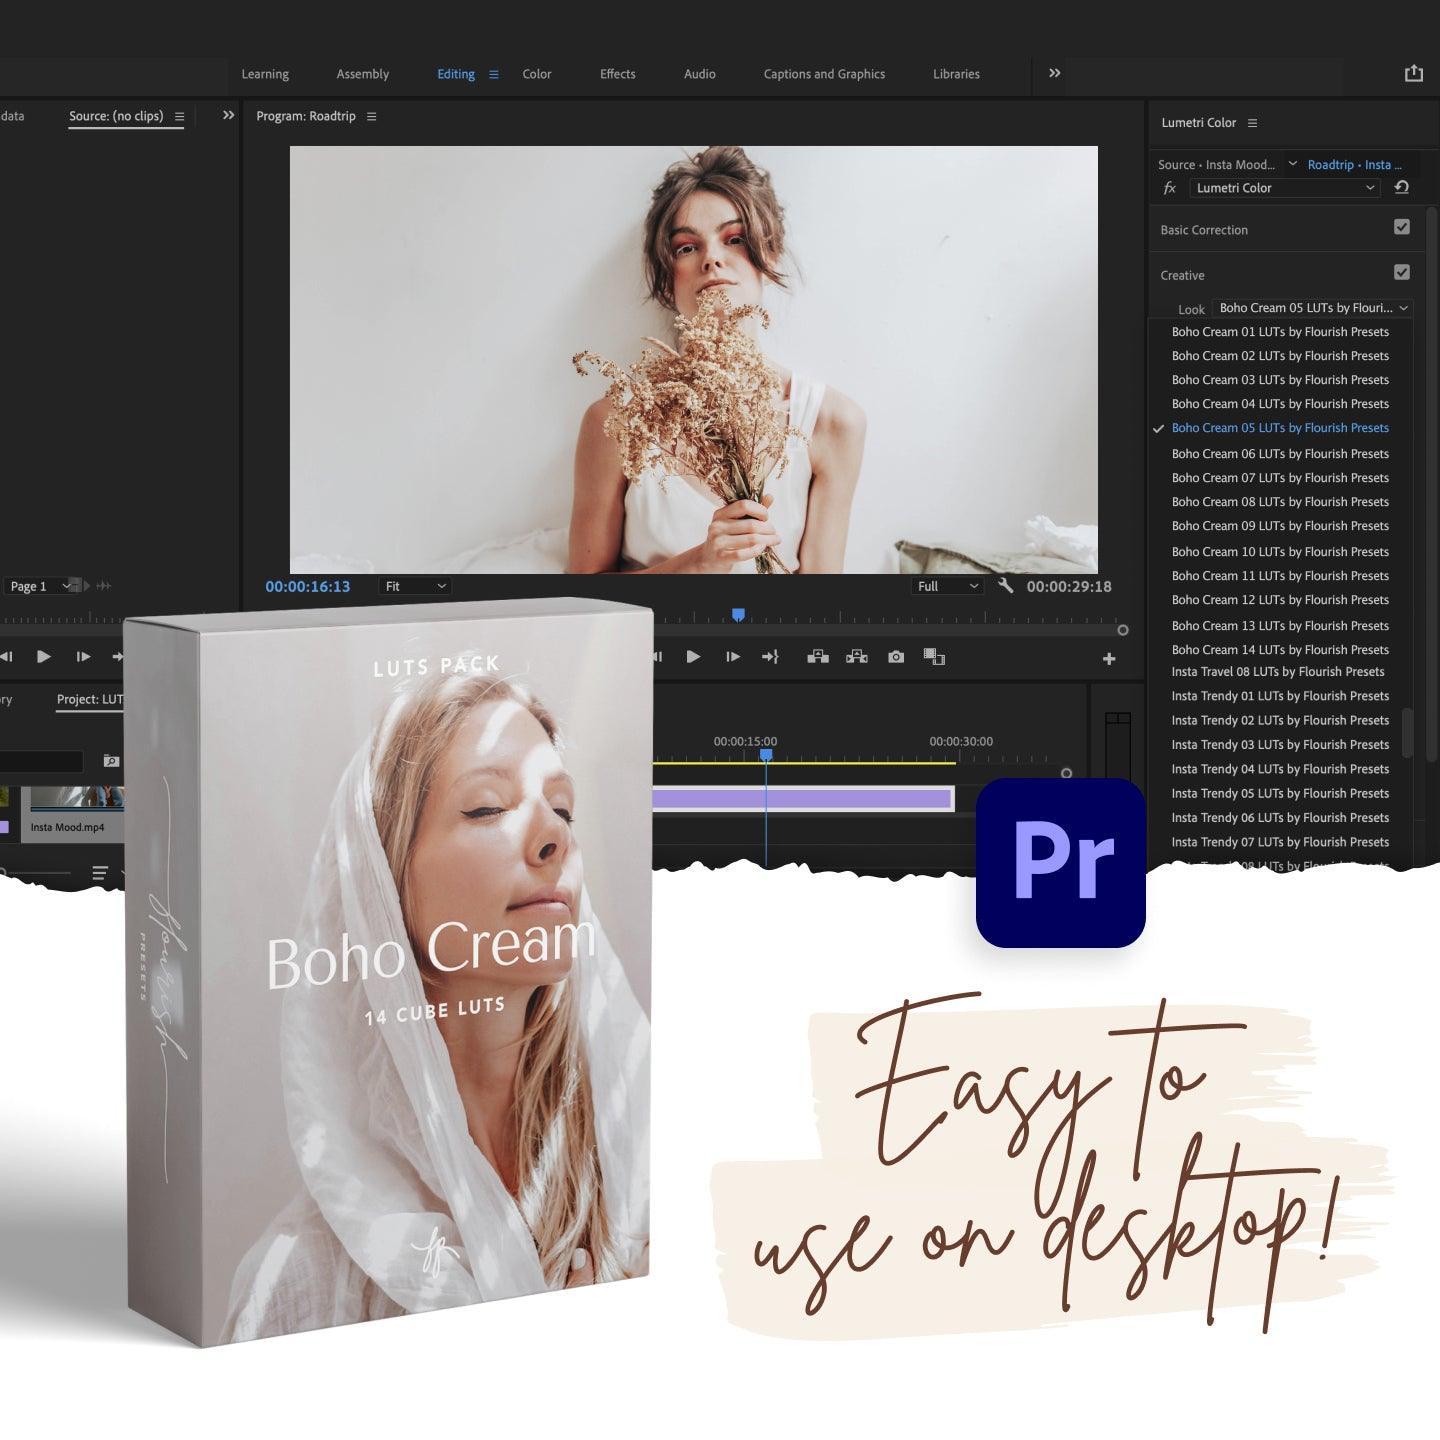Expand the Fit zoom level dropdown
1440x1440 pixels.
(x=415, y=586)
